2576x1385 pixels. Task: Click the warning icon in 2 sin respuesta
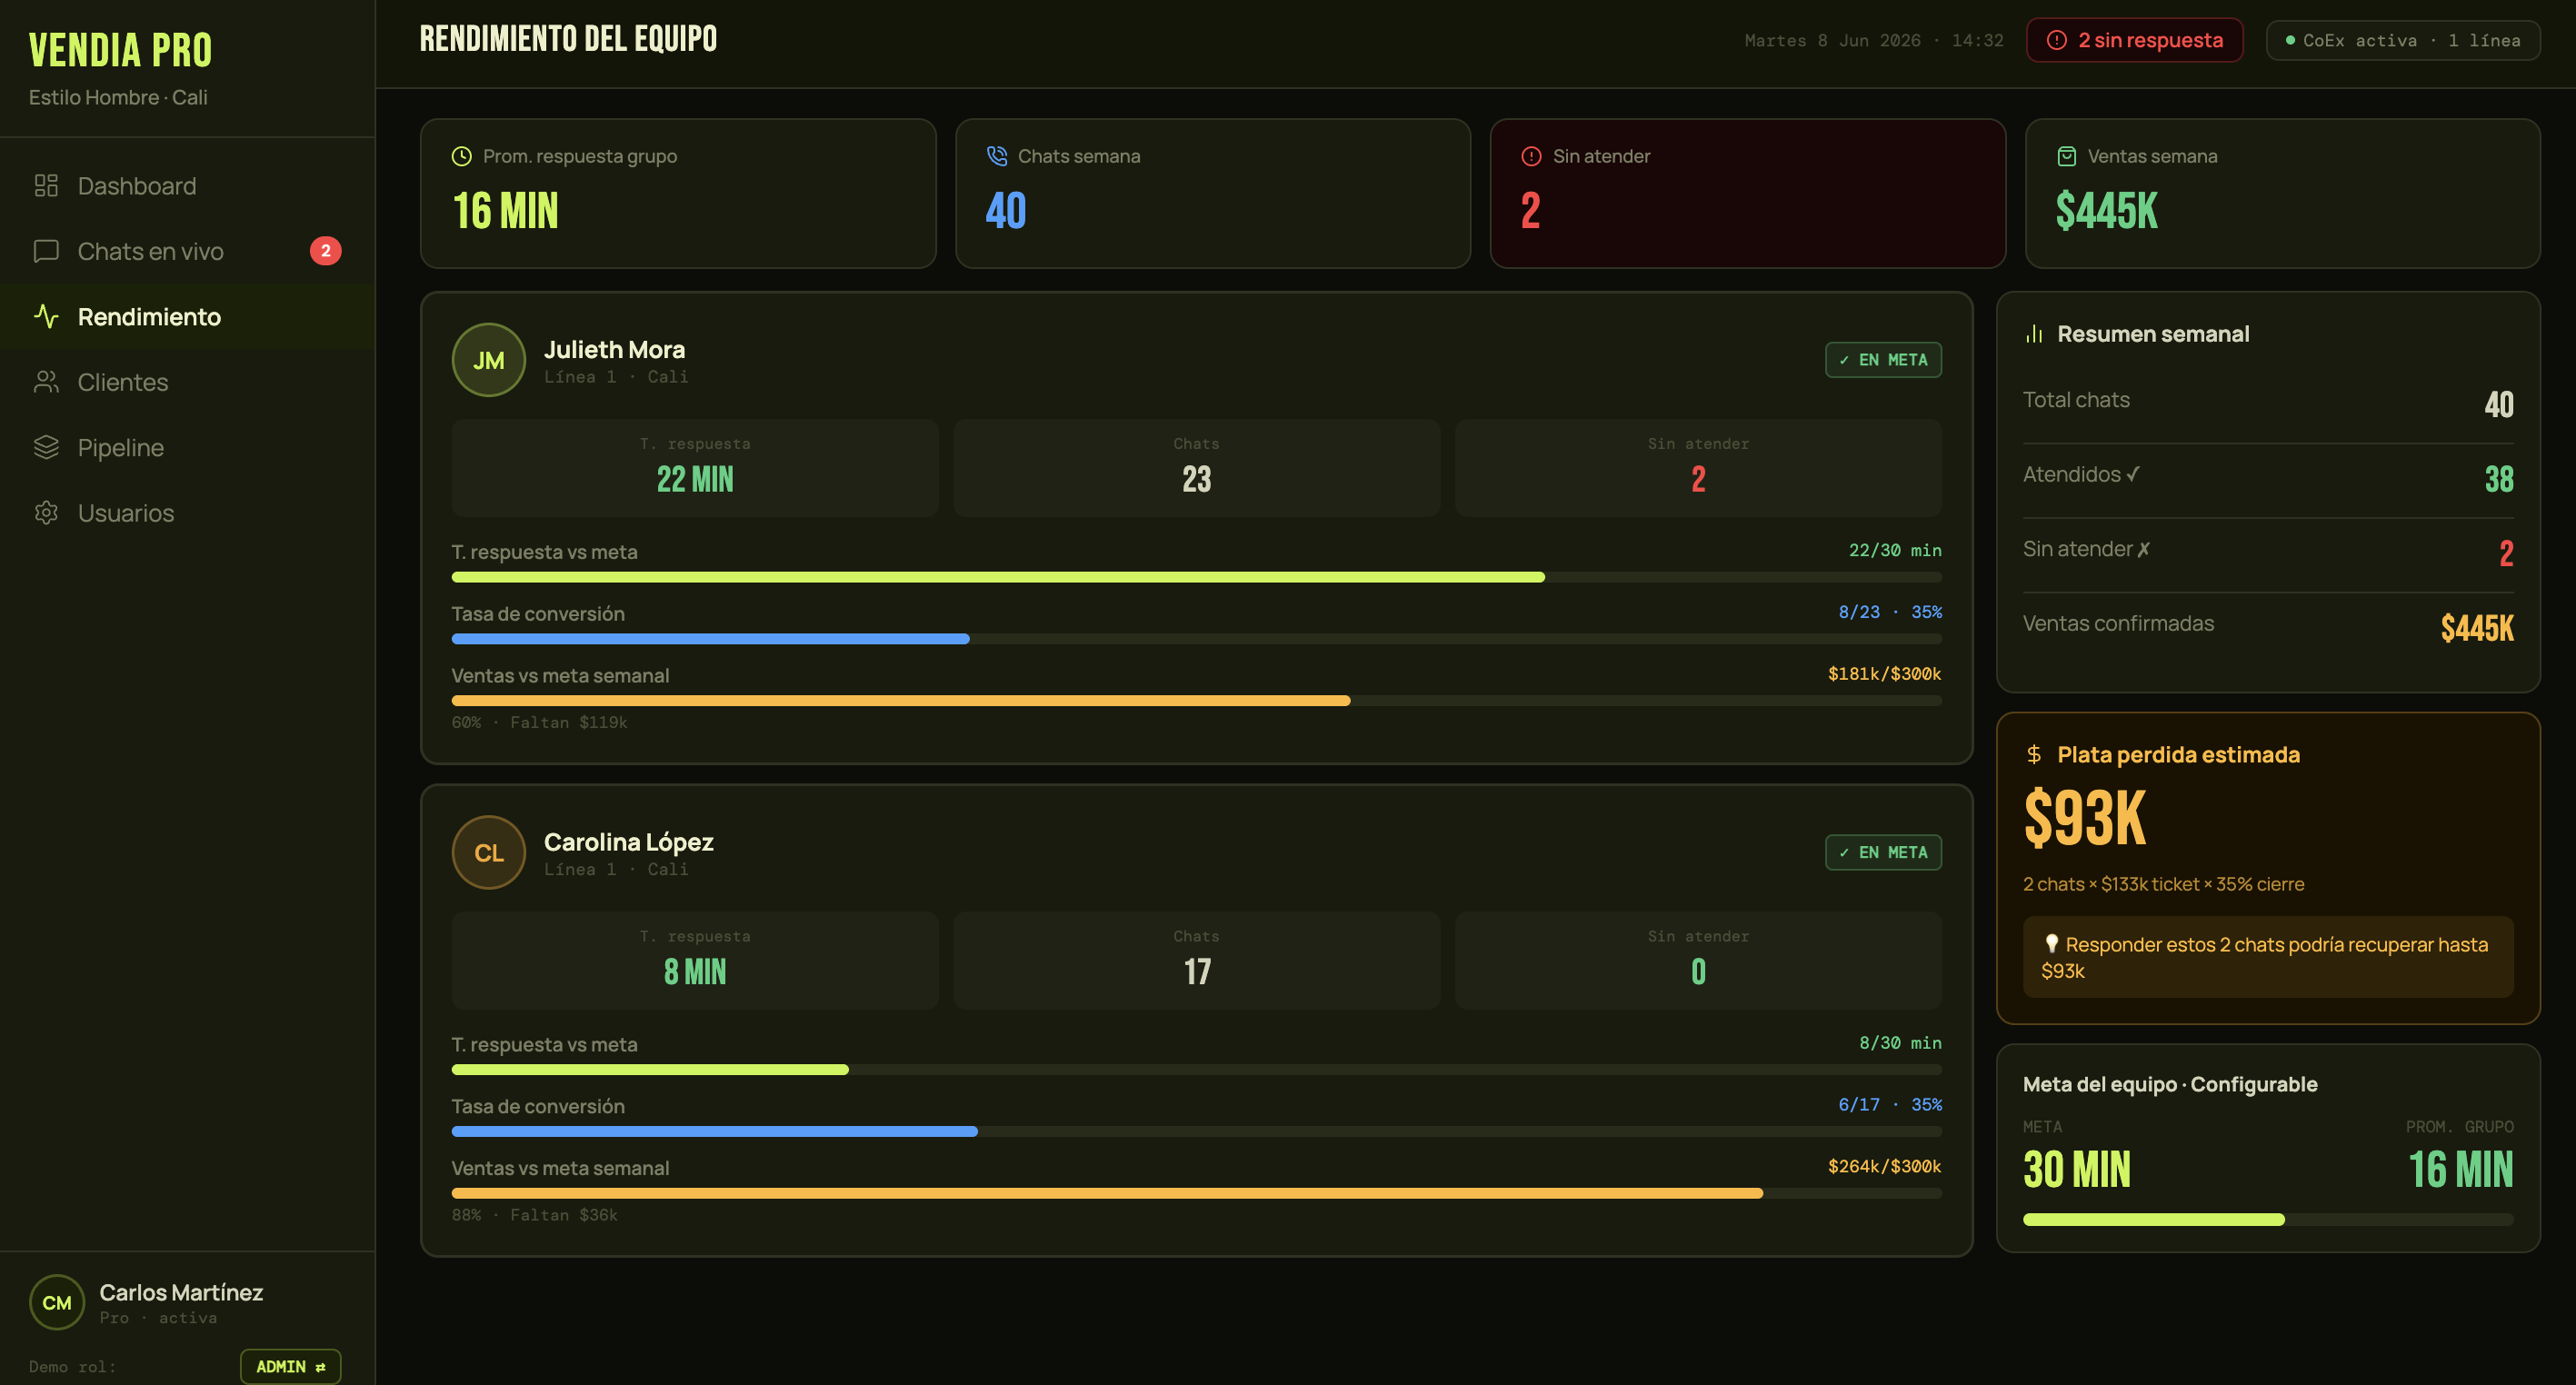[2056, 40]
